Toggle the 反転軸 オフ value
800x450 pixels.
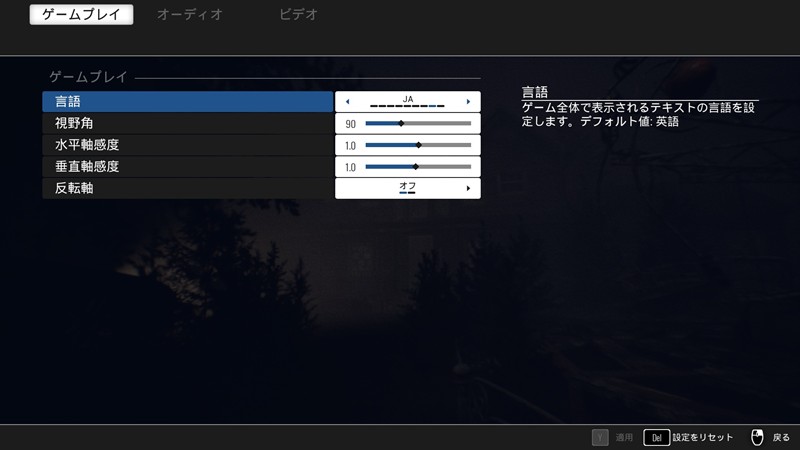pos(408,186)
